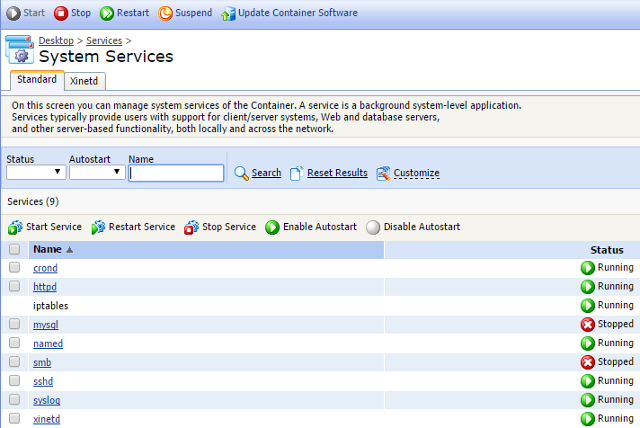Open the mysql service link
Screen dimensions: 640x428
coord(46,325)
